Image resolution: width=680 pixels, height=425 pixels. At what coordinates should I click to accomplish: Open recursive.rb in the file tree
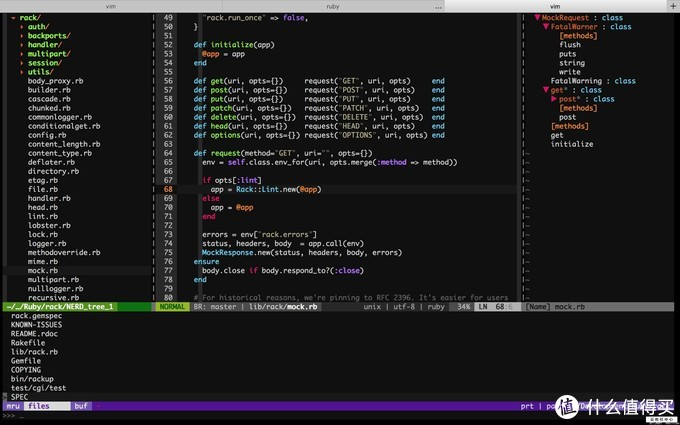53,298
